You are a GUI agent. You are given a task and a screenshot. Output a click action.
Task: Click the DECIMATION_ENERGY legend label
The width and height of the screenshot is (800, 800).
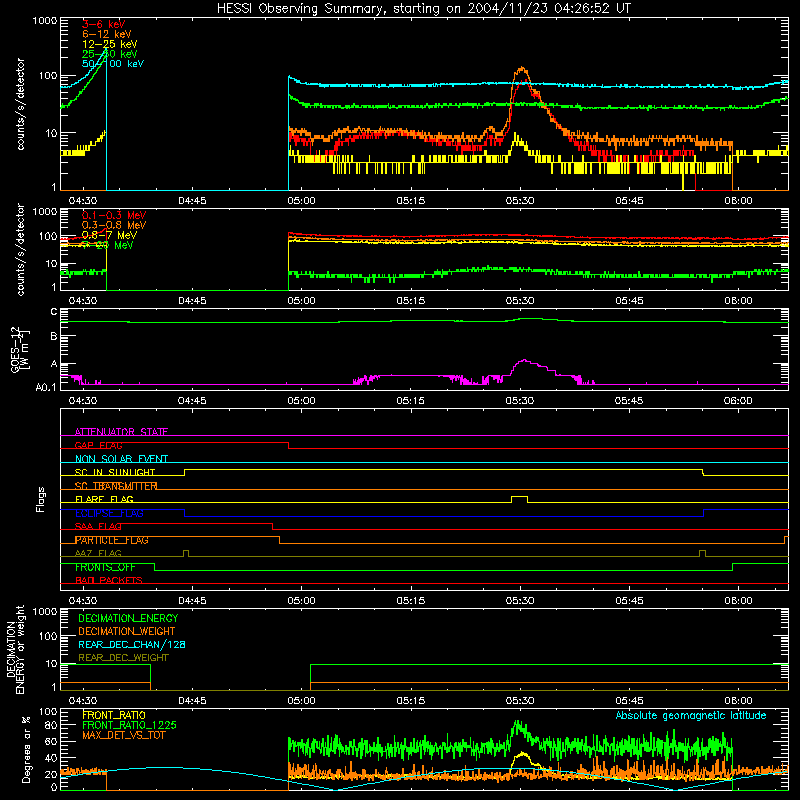tap(128, 618)
